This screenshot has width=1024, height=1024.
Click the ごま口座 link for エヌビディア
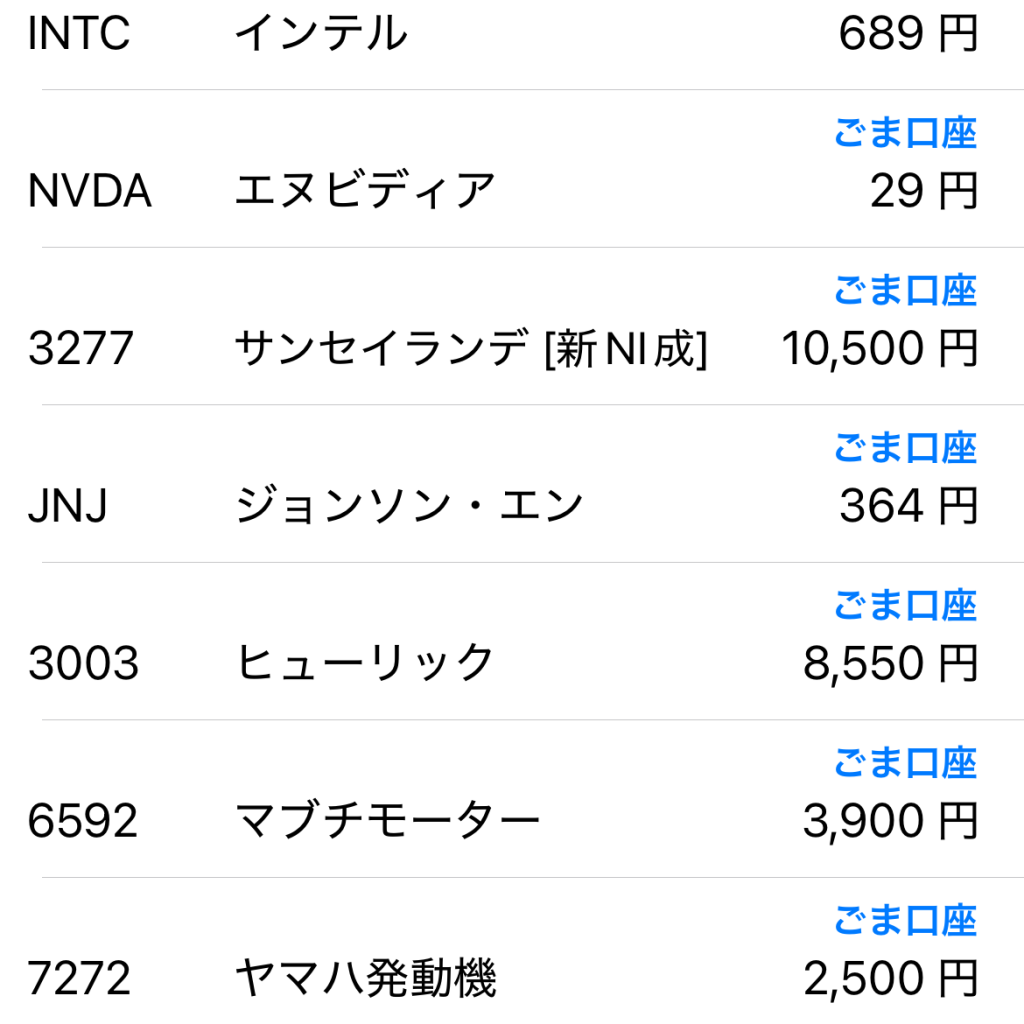[x=905, y=133]
